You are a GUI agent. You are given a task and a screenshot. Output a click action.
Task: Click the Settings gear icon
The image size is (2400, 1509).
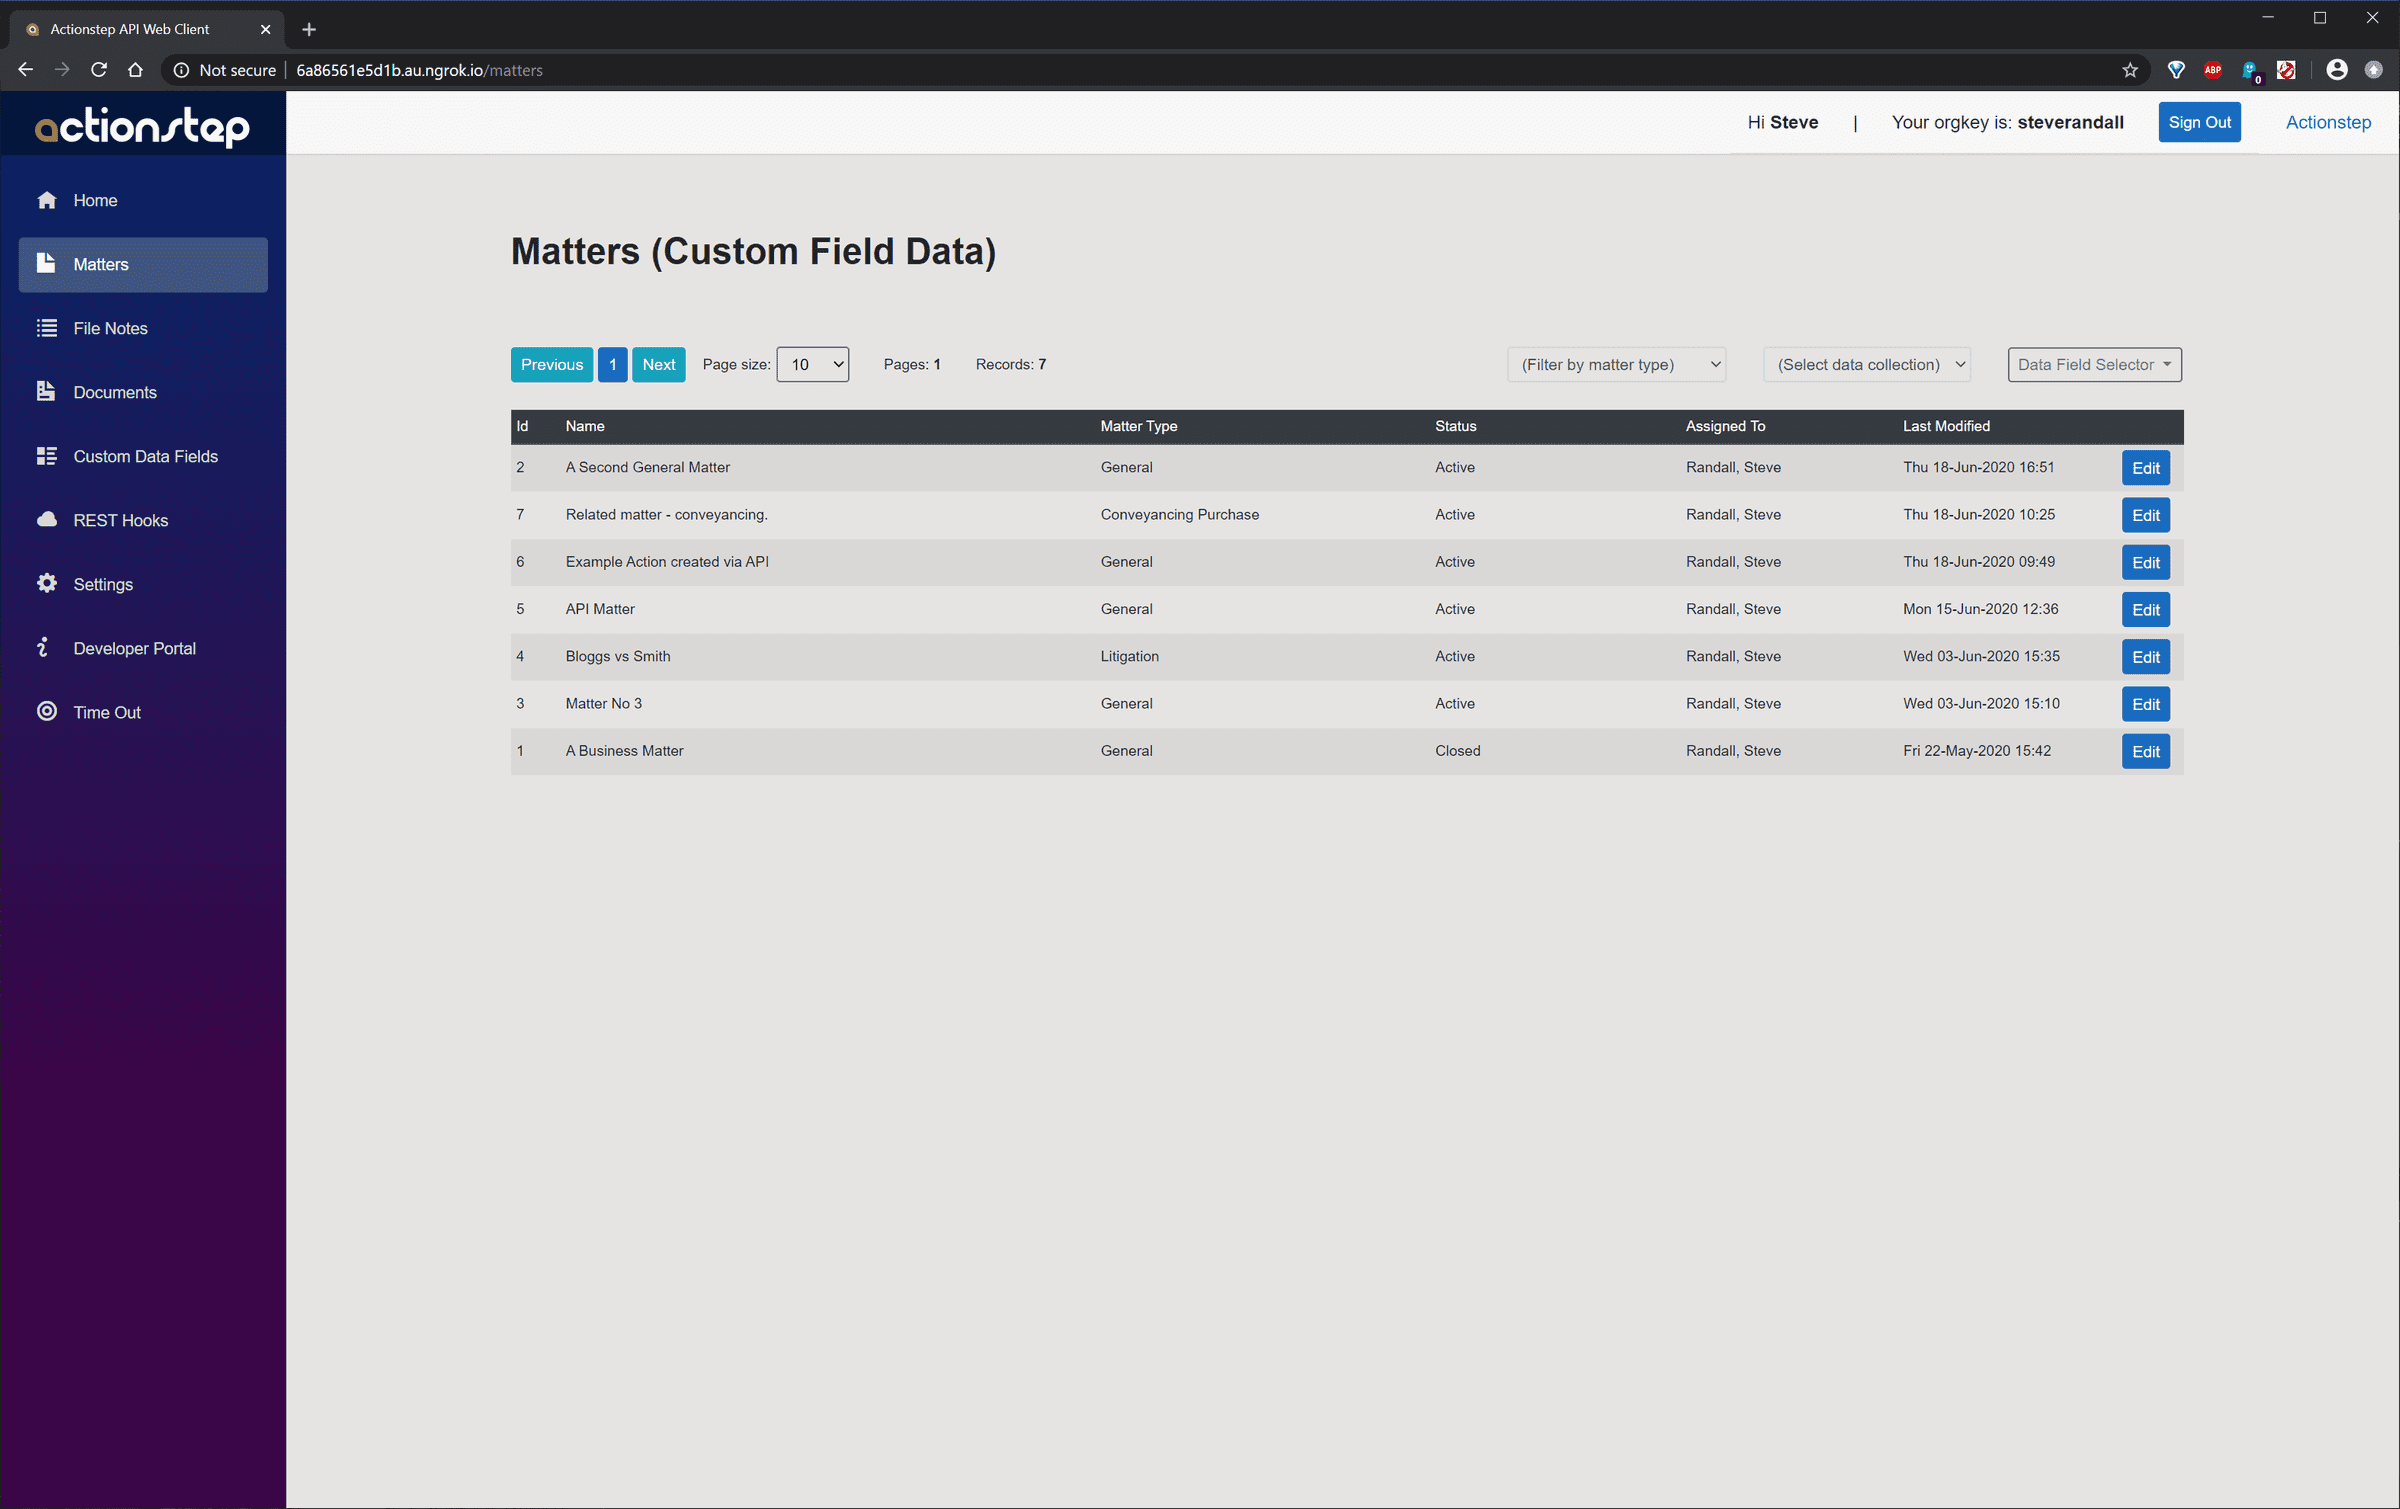point(46,583)
